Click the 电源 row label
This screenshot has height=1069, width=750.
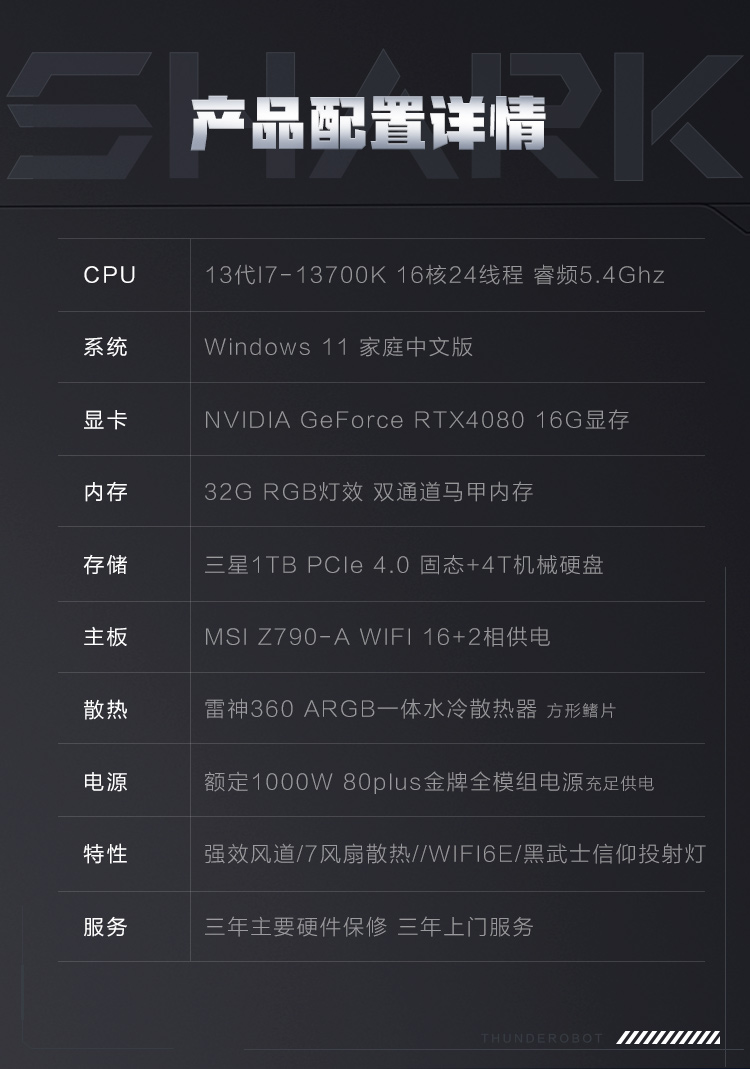point(106,781)
